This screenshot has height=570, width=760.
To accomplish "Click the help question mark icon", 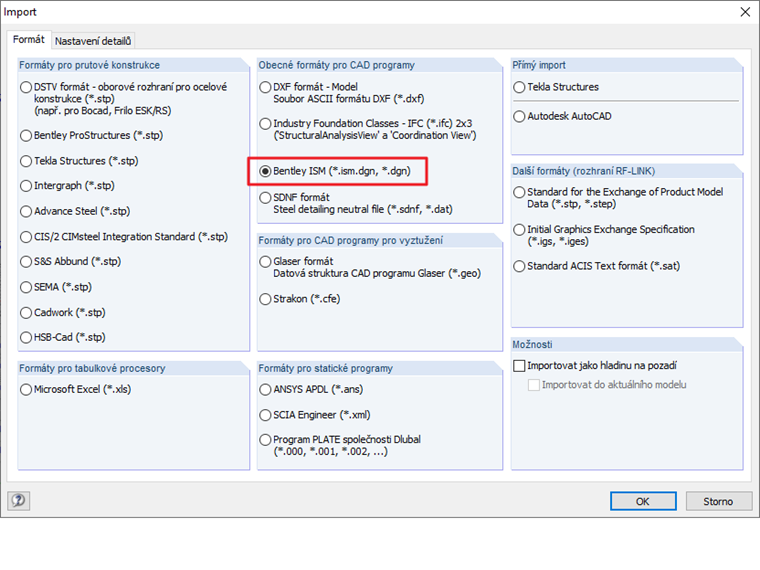I will (18, 501).
